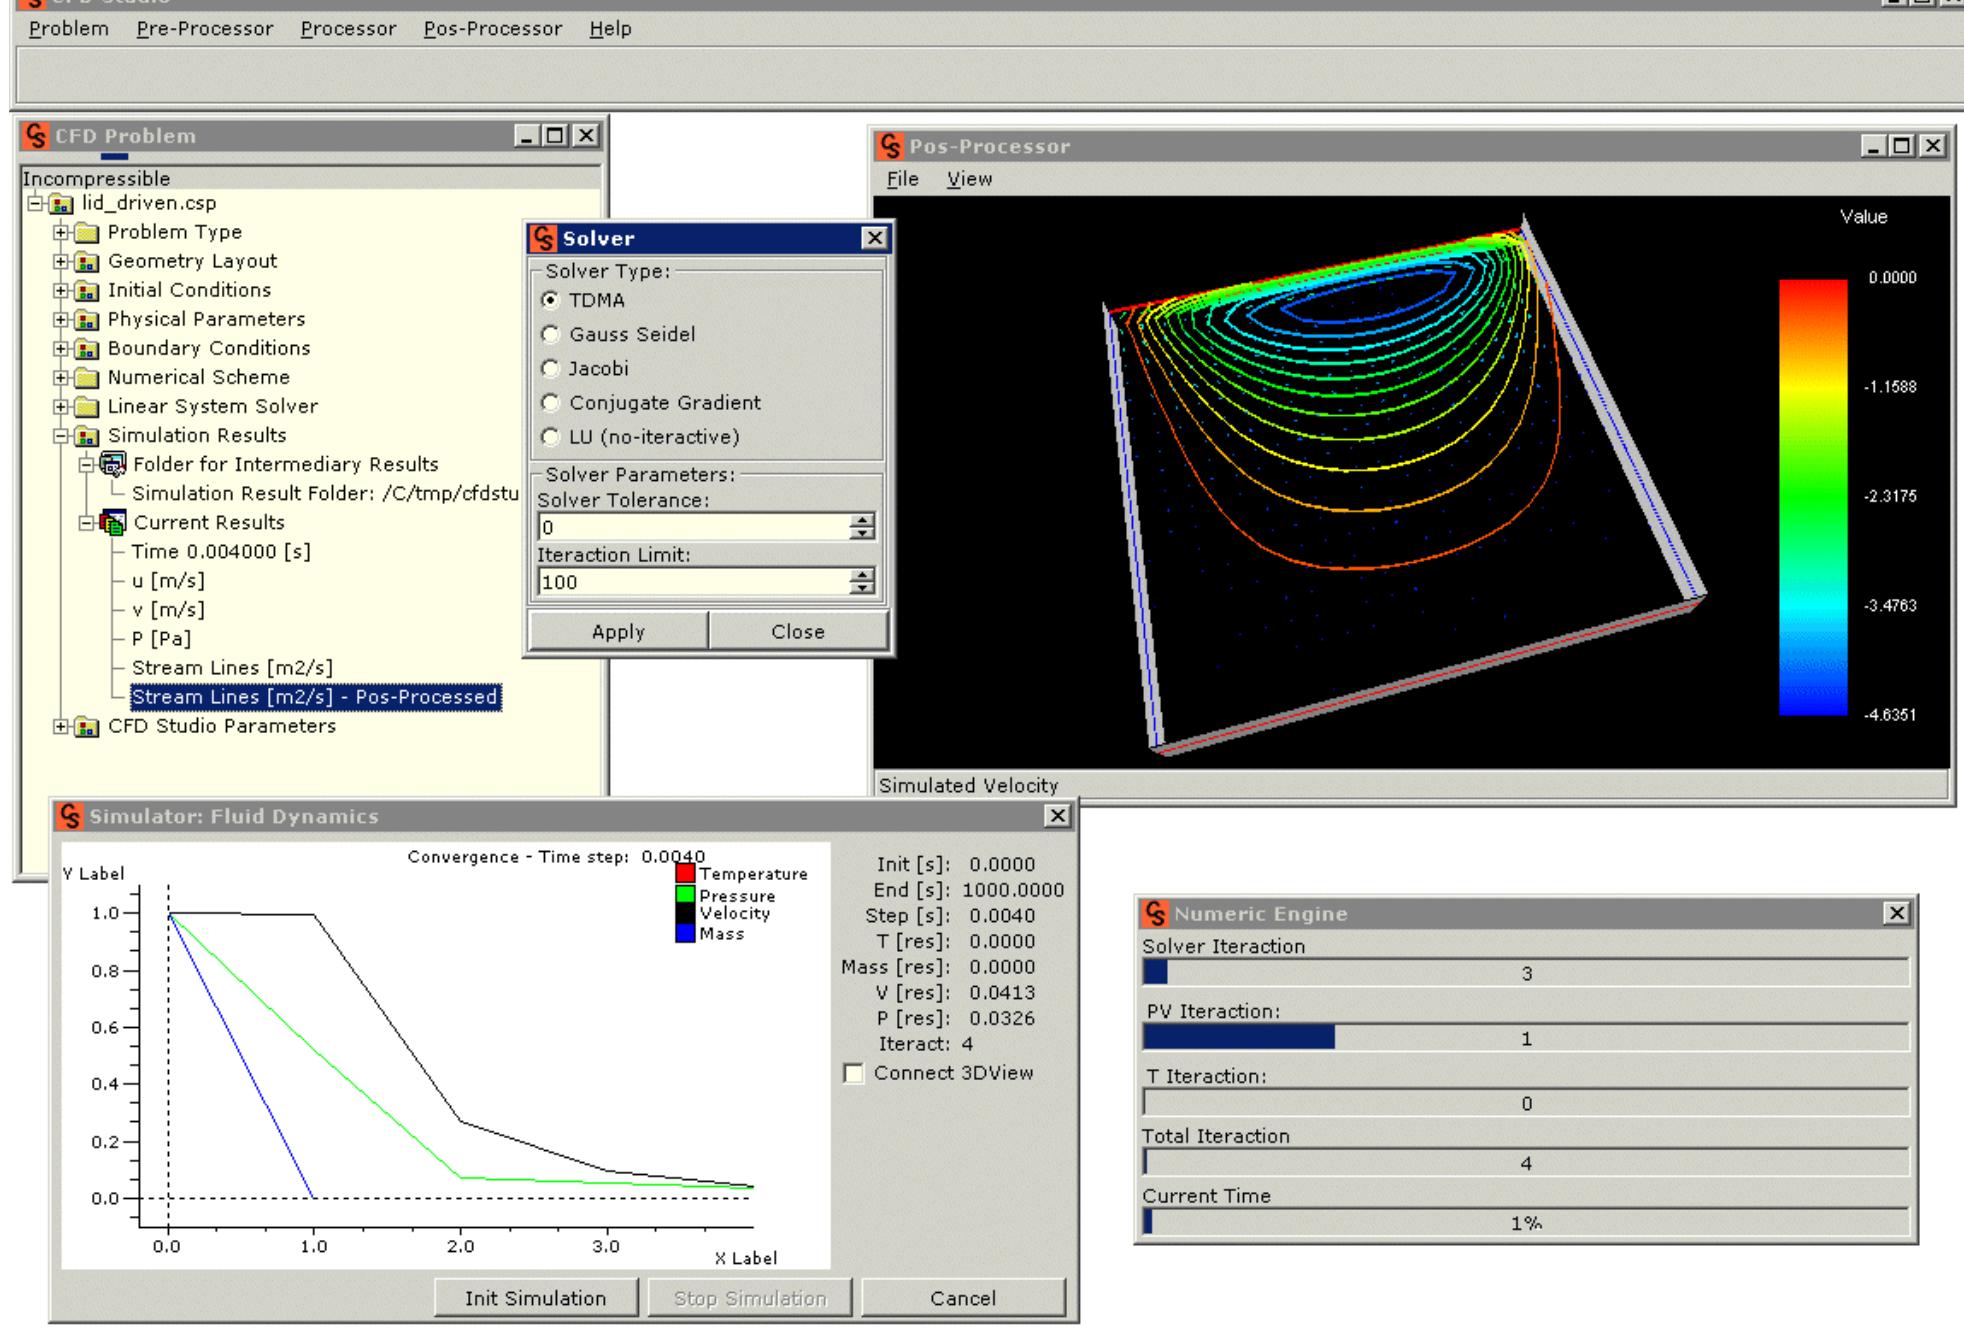Open the Pos-Processor main menu
This screenshot has width=1964, height=1330.
[x=493, y=29]
